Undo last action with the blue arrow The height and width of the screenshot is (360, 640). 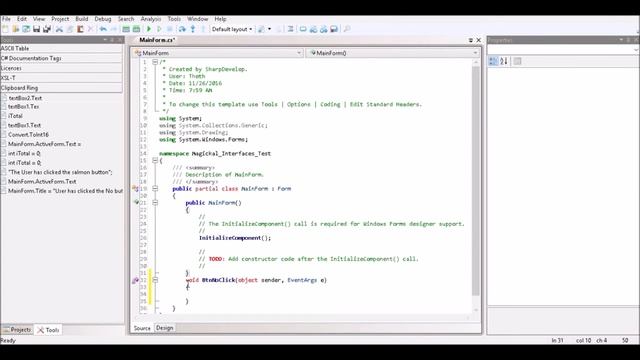tap(103, 29)
